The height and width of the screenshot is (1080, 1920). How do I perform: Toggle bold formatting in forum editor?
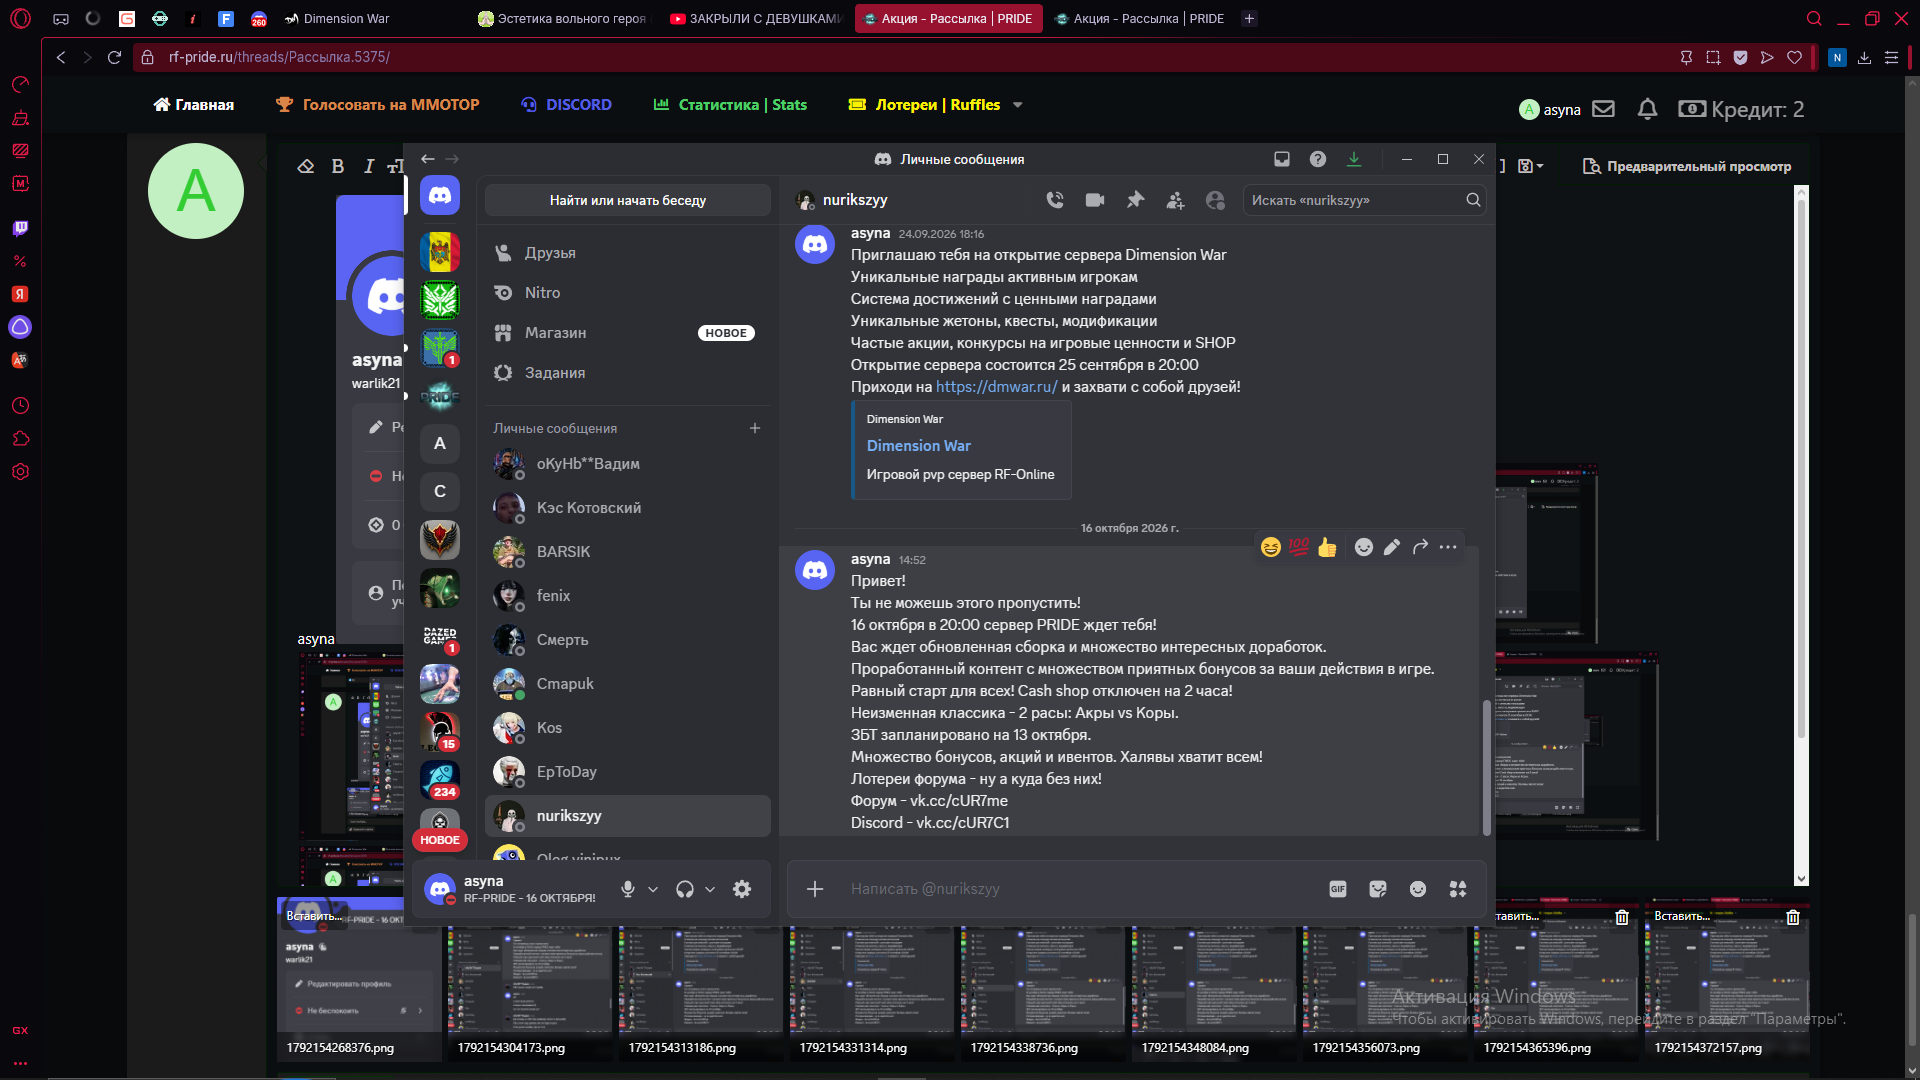point(338,166)
